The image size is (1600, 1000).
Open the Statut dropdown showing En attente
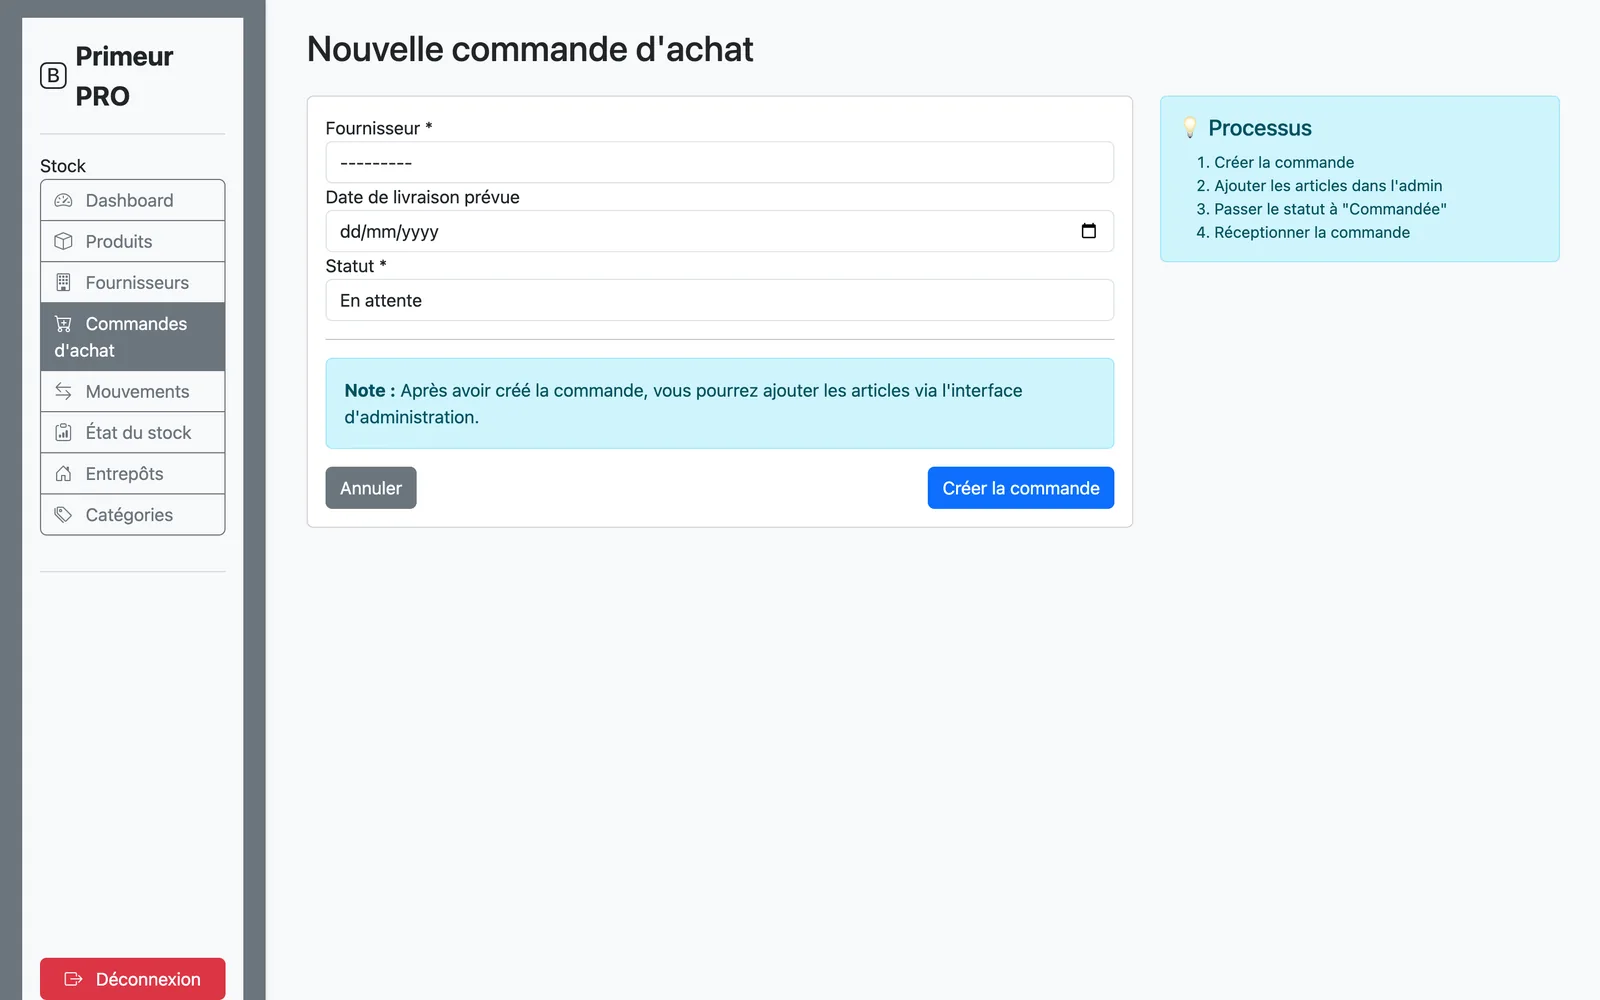click(719, 300)
